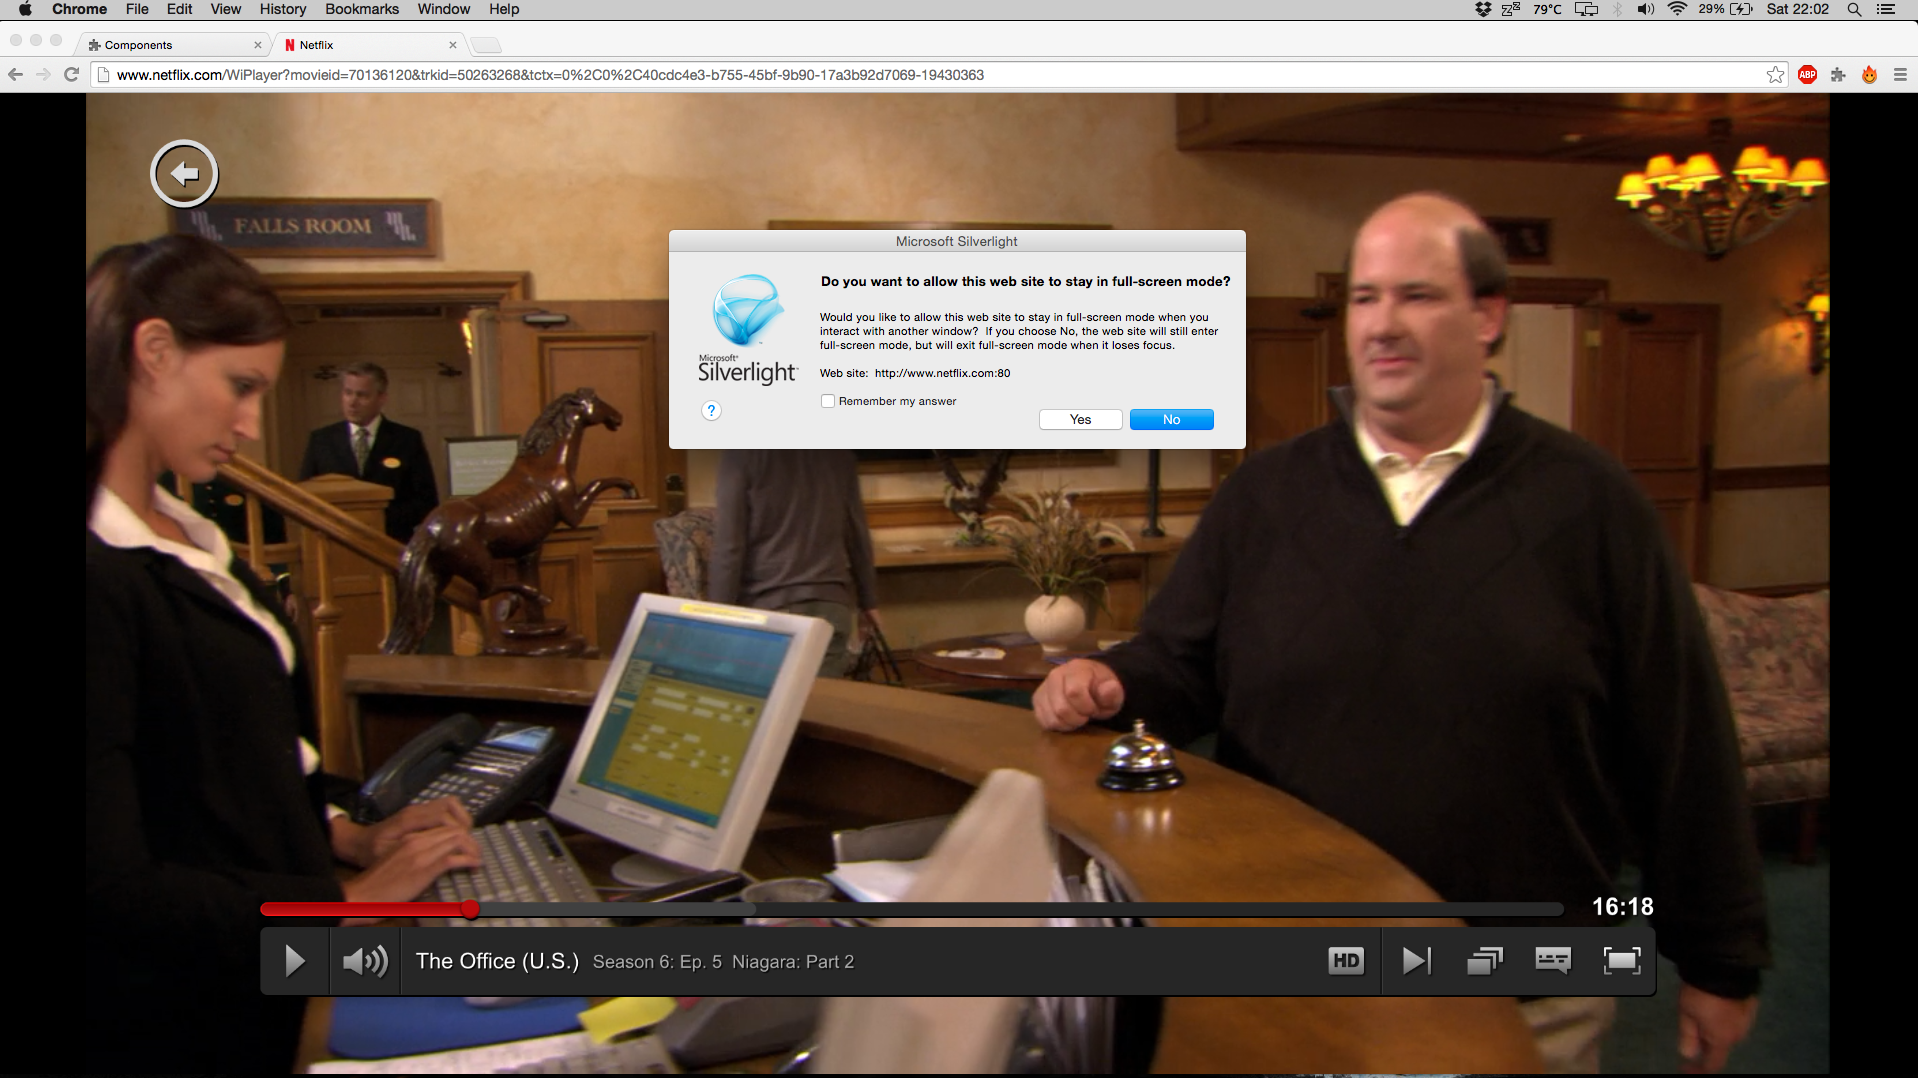
Task: Click the Season 6: Ep. 5 label
Action: pos(657,962)
